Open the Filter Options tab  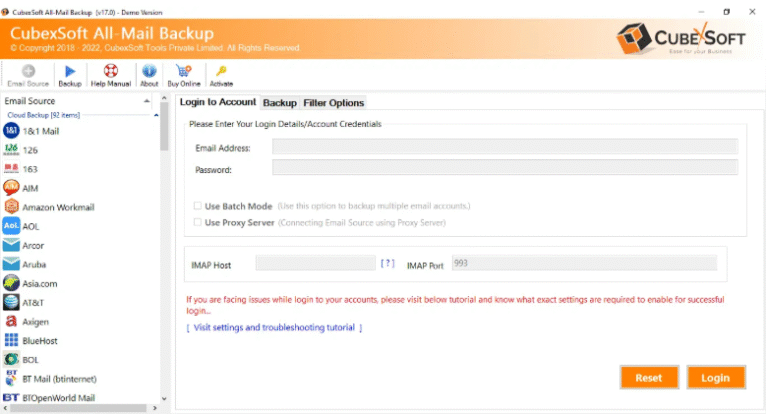coord(334,103)
